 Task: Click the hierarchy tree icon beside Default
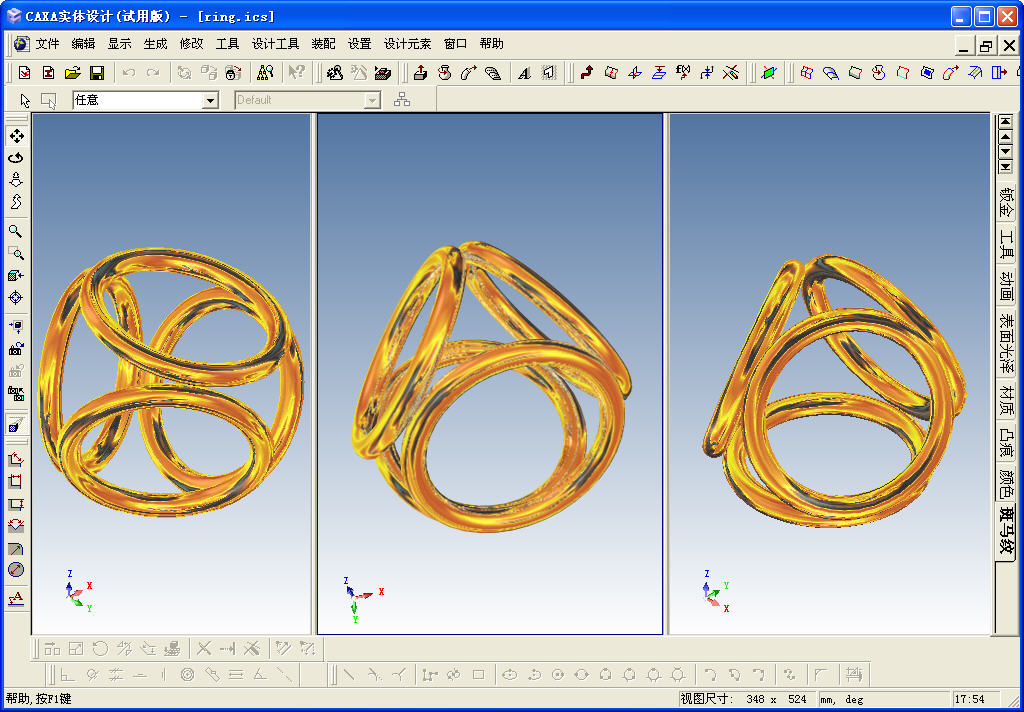(402, 100)
